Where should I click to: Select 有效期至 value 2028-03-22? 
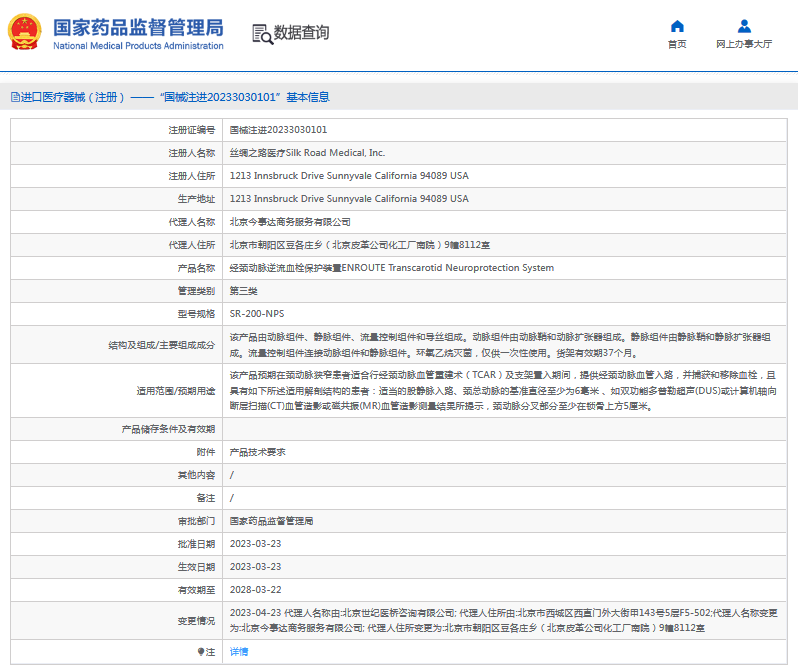click(x=255, y=590)
